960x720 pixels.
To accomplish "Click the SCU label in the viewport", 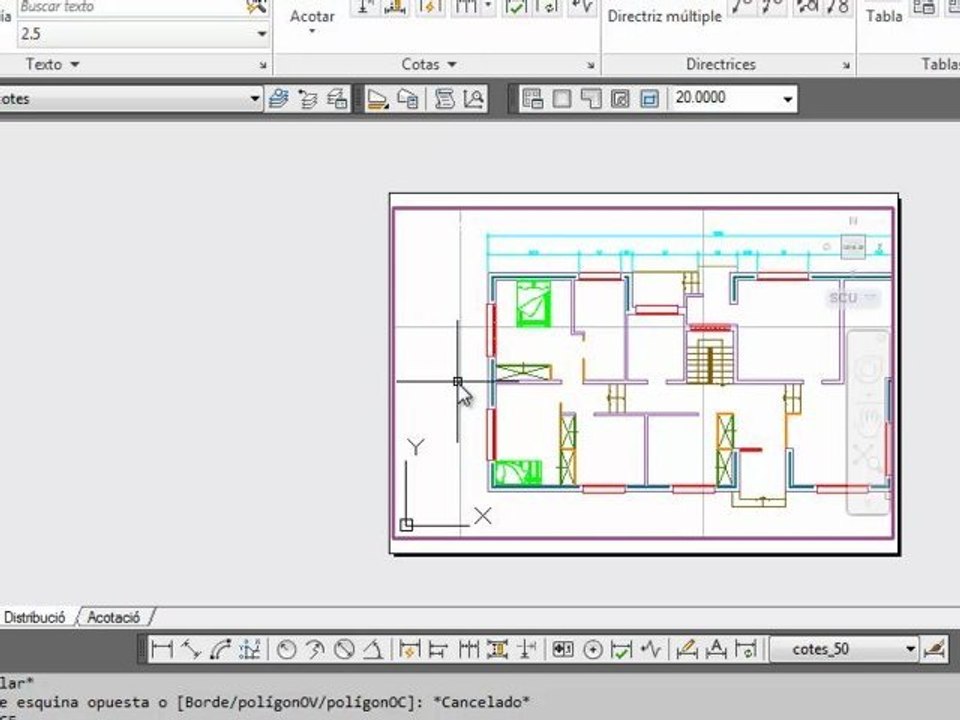I will [x=843, y=298].
